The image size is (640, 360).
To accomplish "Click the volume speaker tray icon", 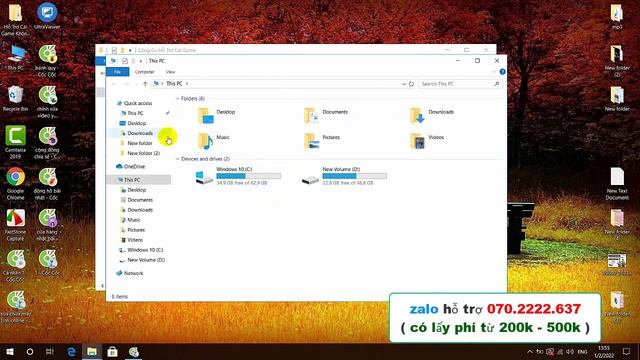I will 570,351.
